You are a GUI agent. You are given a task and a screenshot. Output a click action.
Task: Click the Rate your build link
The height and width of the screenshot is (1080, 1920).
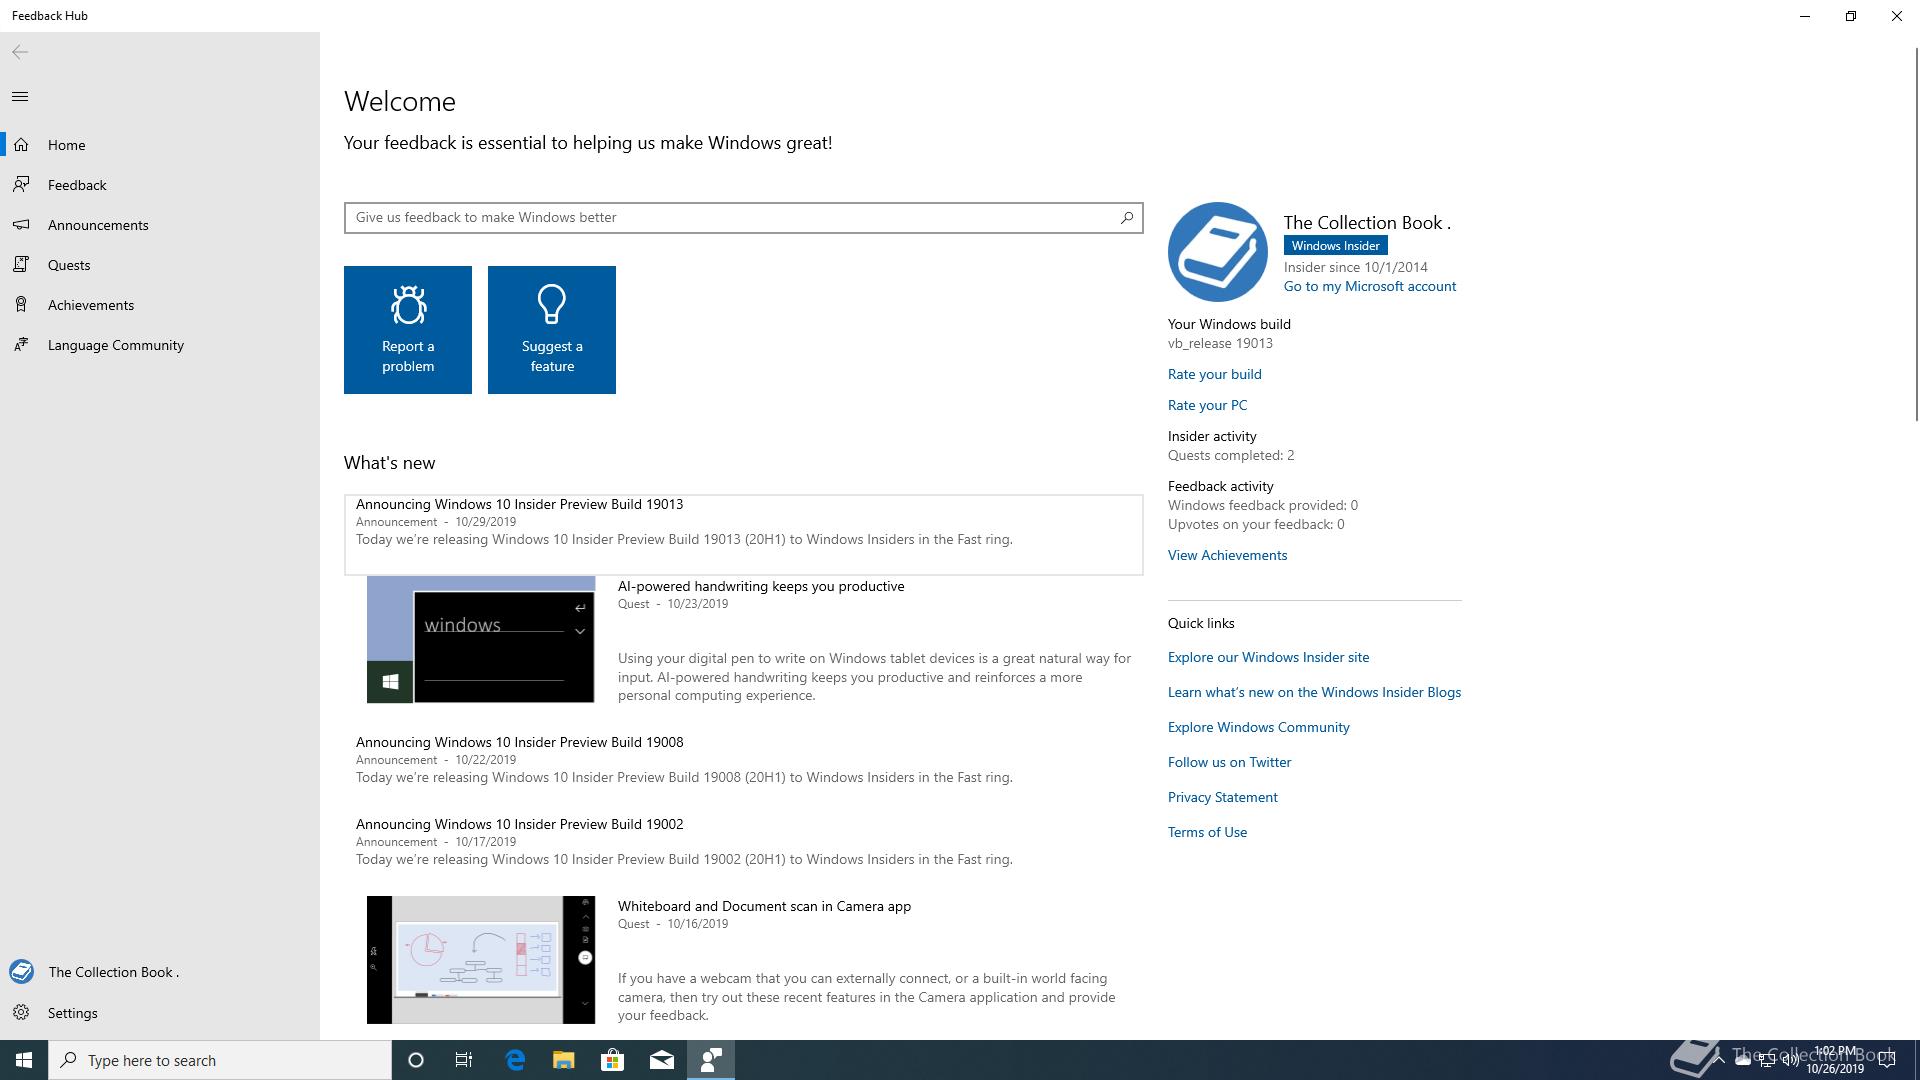1214,374
